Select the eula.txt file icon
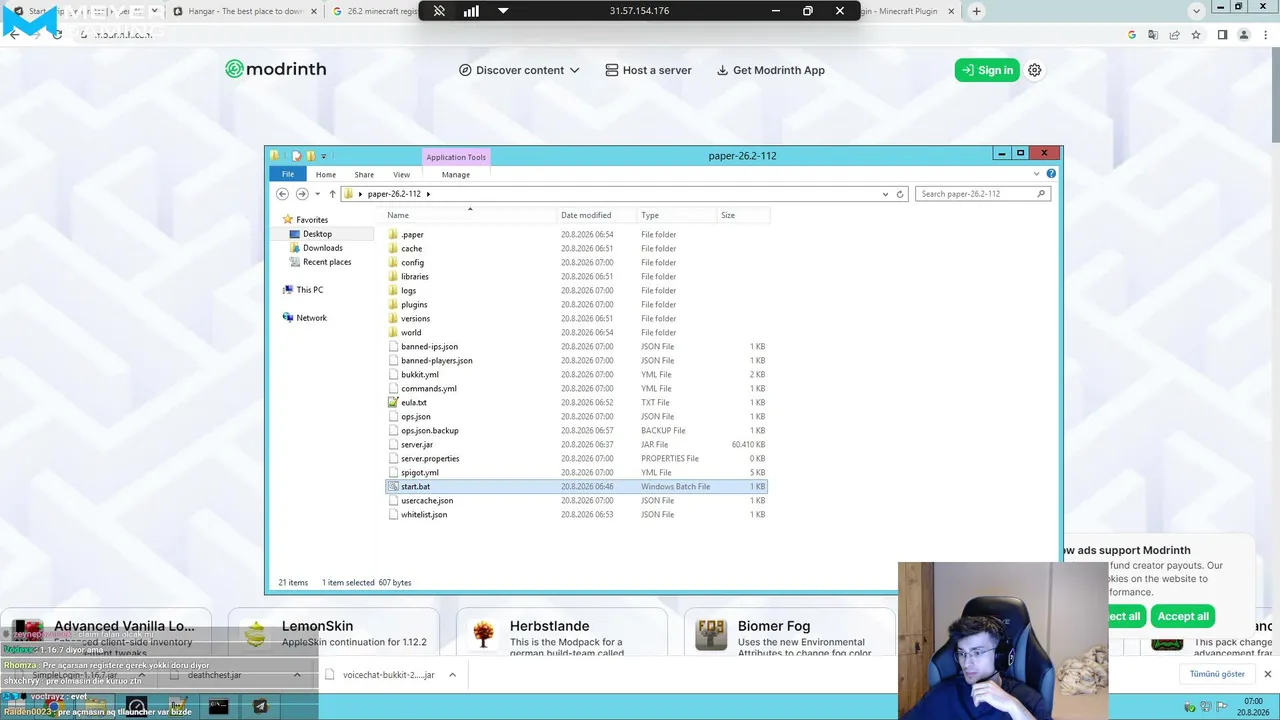The image size is (1280, 720). (393, 403)
